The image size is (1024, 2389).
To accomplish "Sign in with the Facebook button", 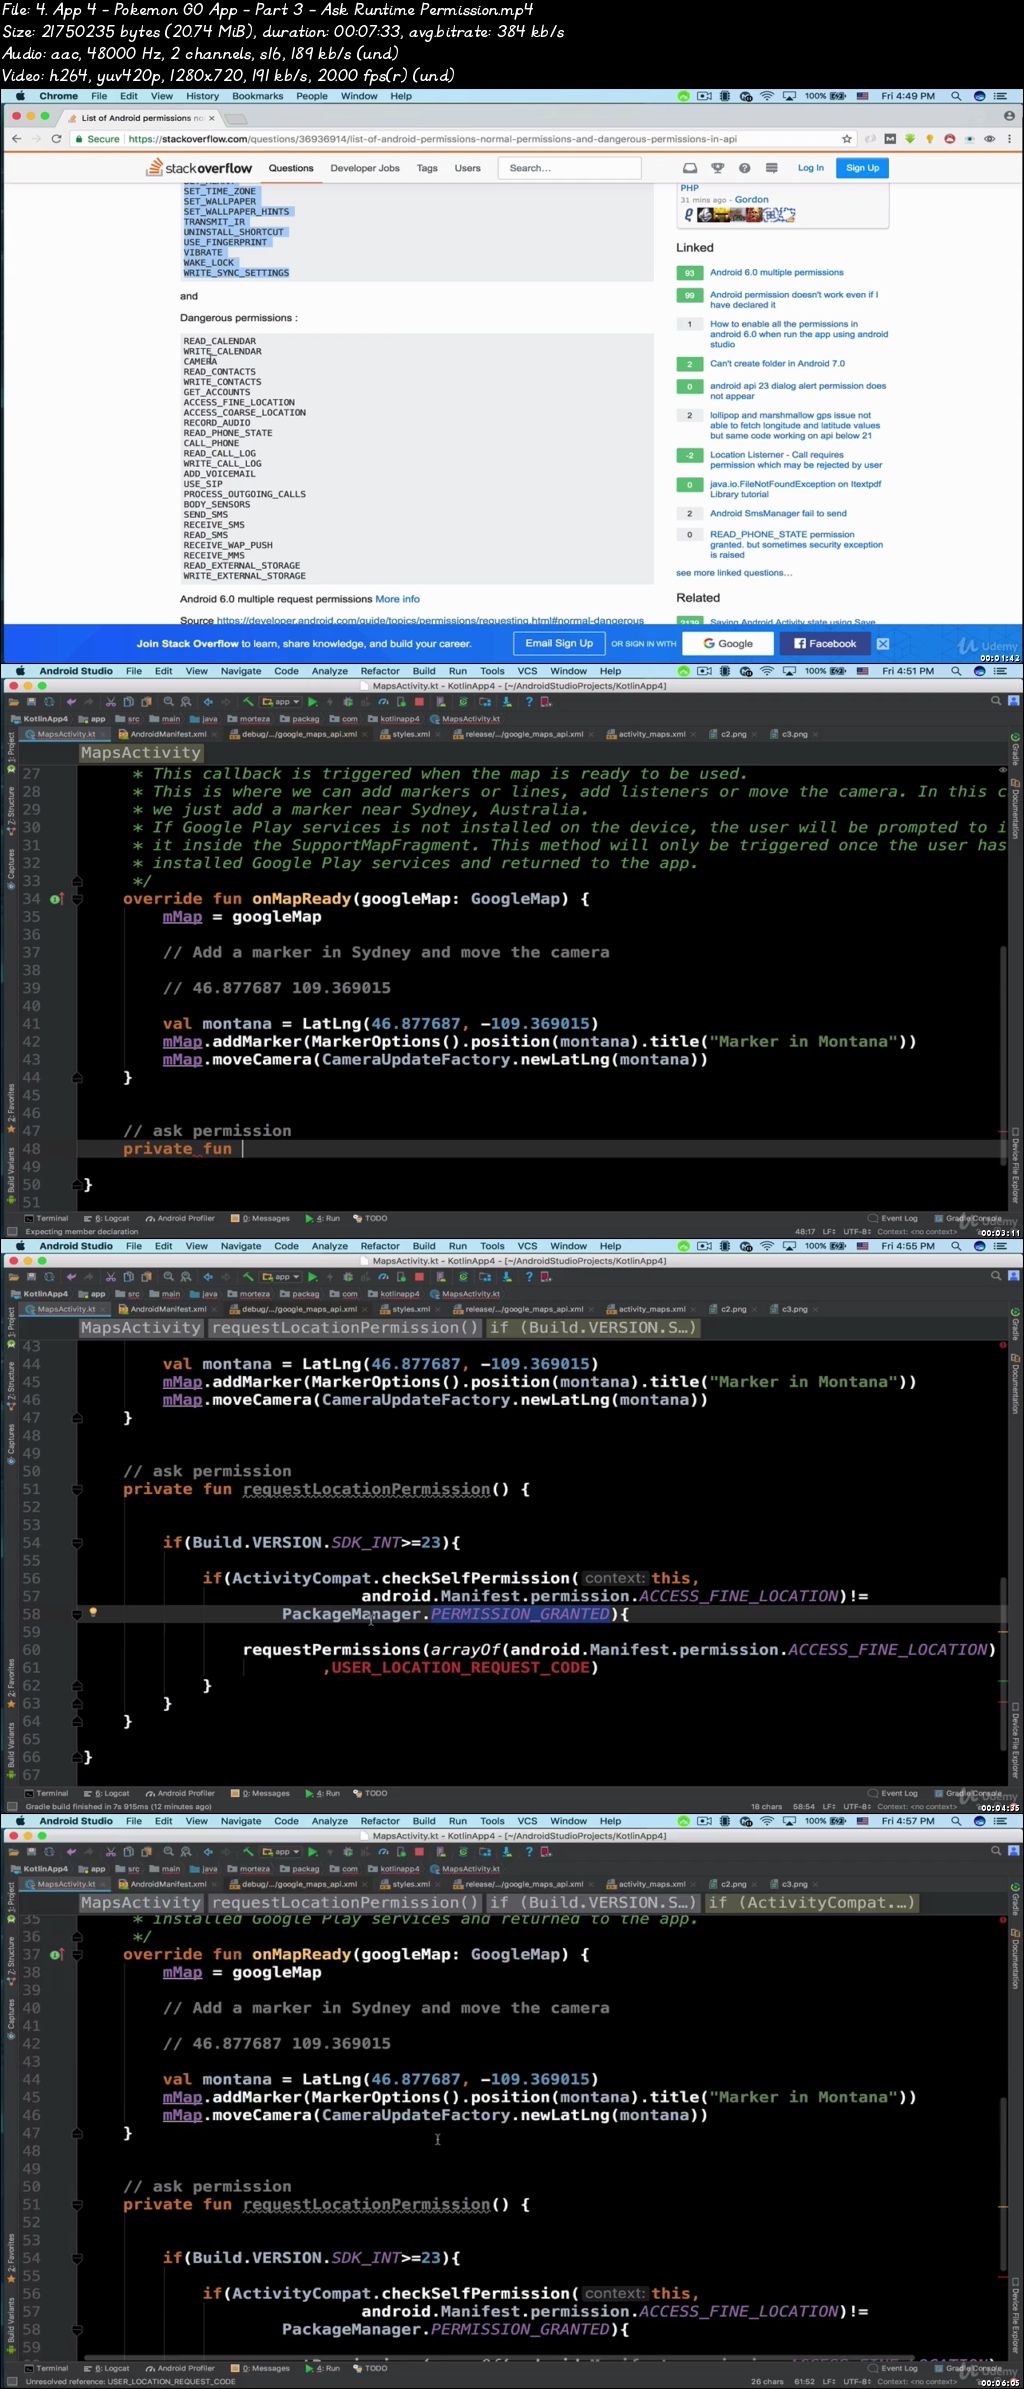I will (x=825, y=643).
